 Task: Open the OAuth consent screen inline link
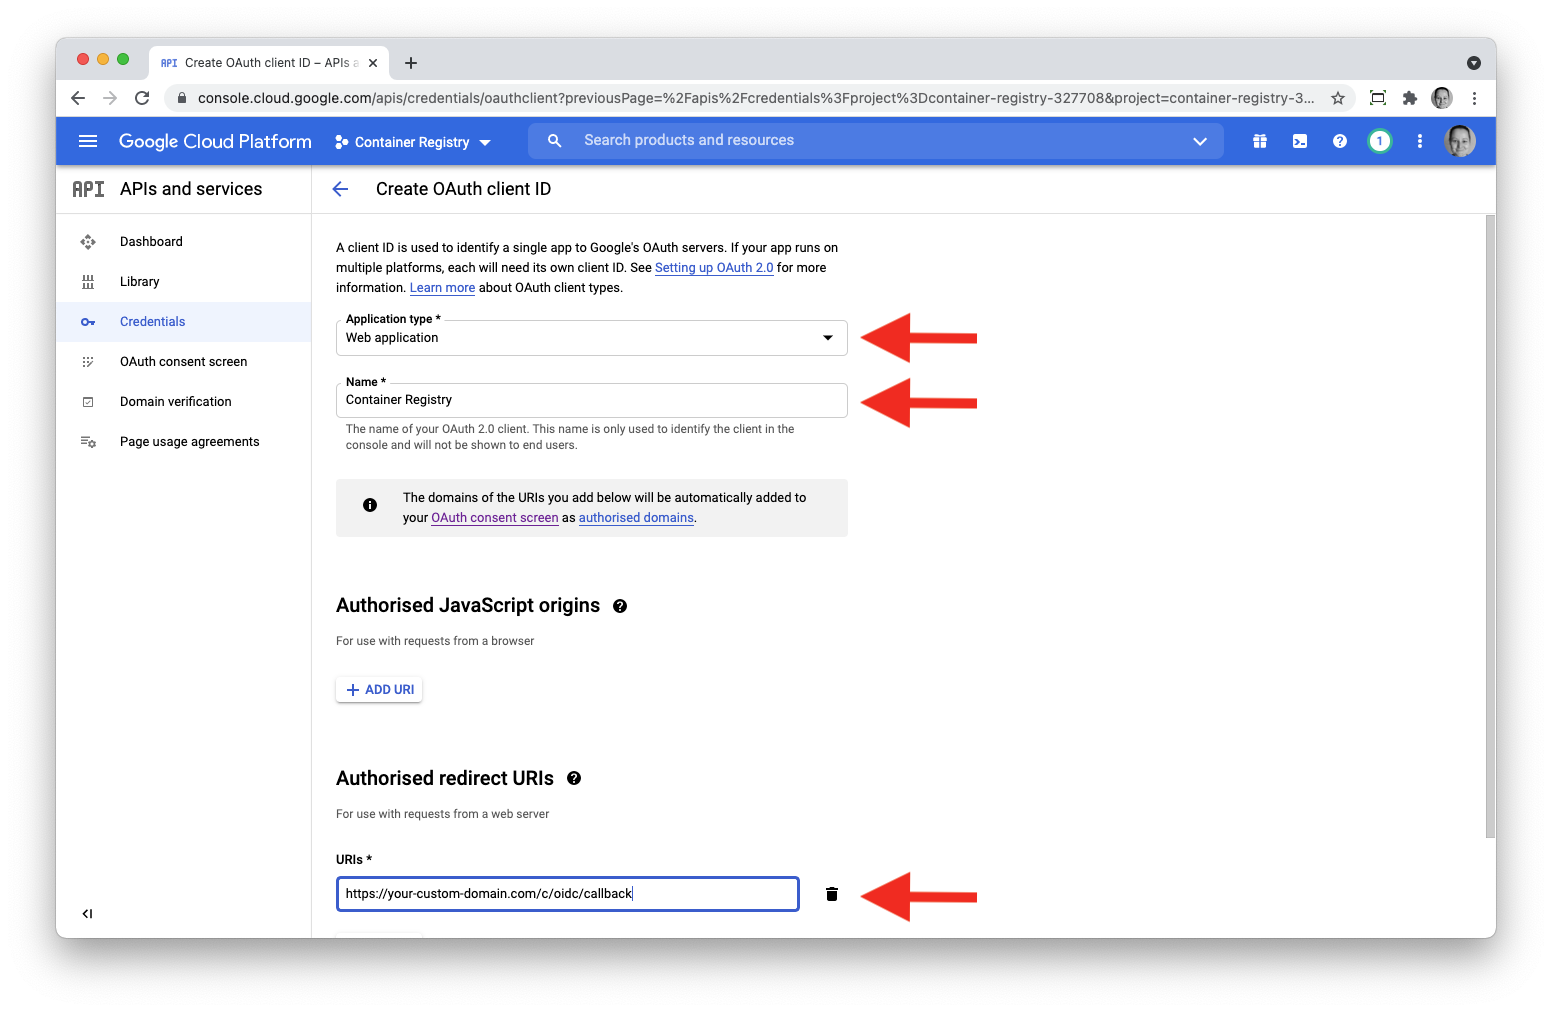[x=495, y=518]
